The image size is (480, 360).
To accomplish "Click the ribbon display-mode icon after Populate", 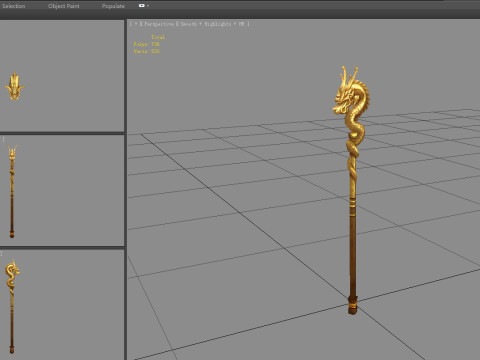I will click(x=142, y=5).
